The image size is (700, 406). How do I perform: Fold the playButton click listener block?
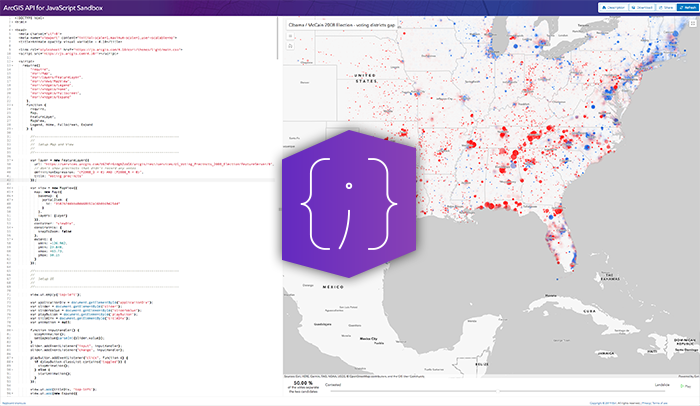pyautogui.click(x=12, y=358)
